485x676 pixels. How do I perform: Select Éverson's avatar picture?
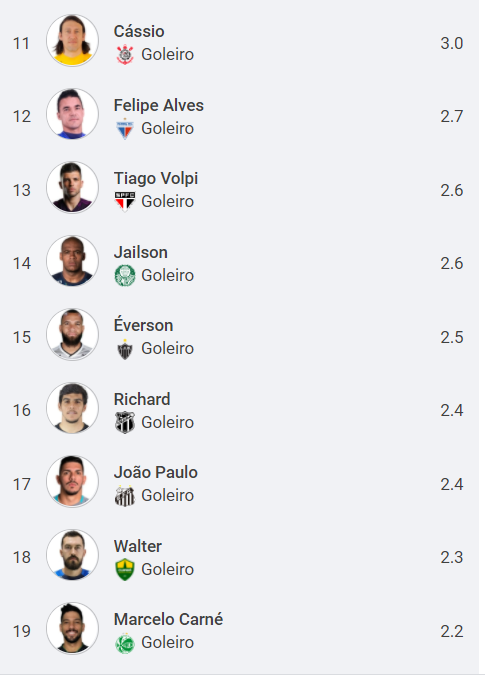pos(72,334)
